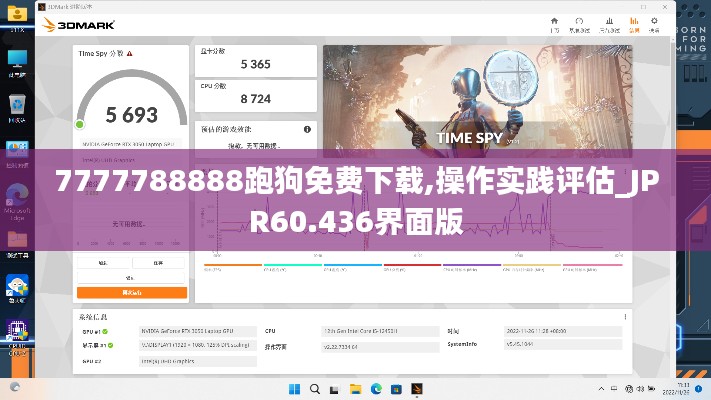711x400 pixels.
Task: Open File Explorer from the taskbar
Action: pyautogui.click(x=356, y=388)
